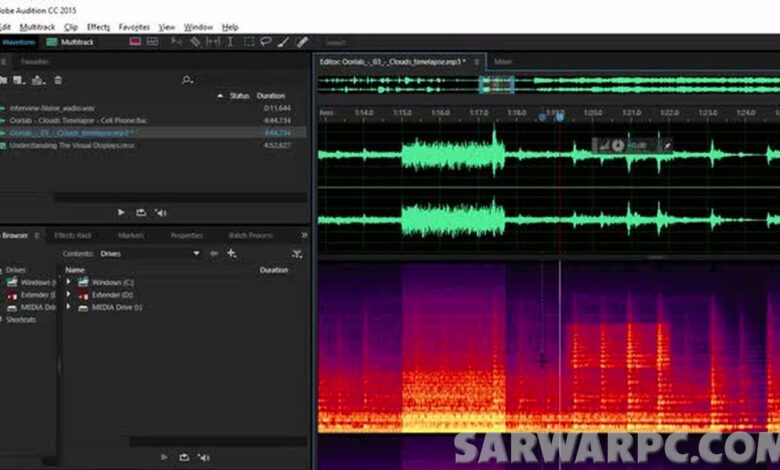Click the playhead marker on the timeline ruler
Screen dimensions: 780x470
[x=560, y=117]
